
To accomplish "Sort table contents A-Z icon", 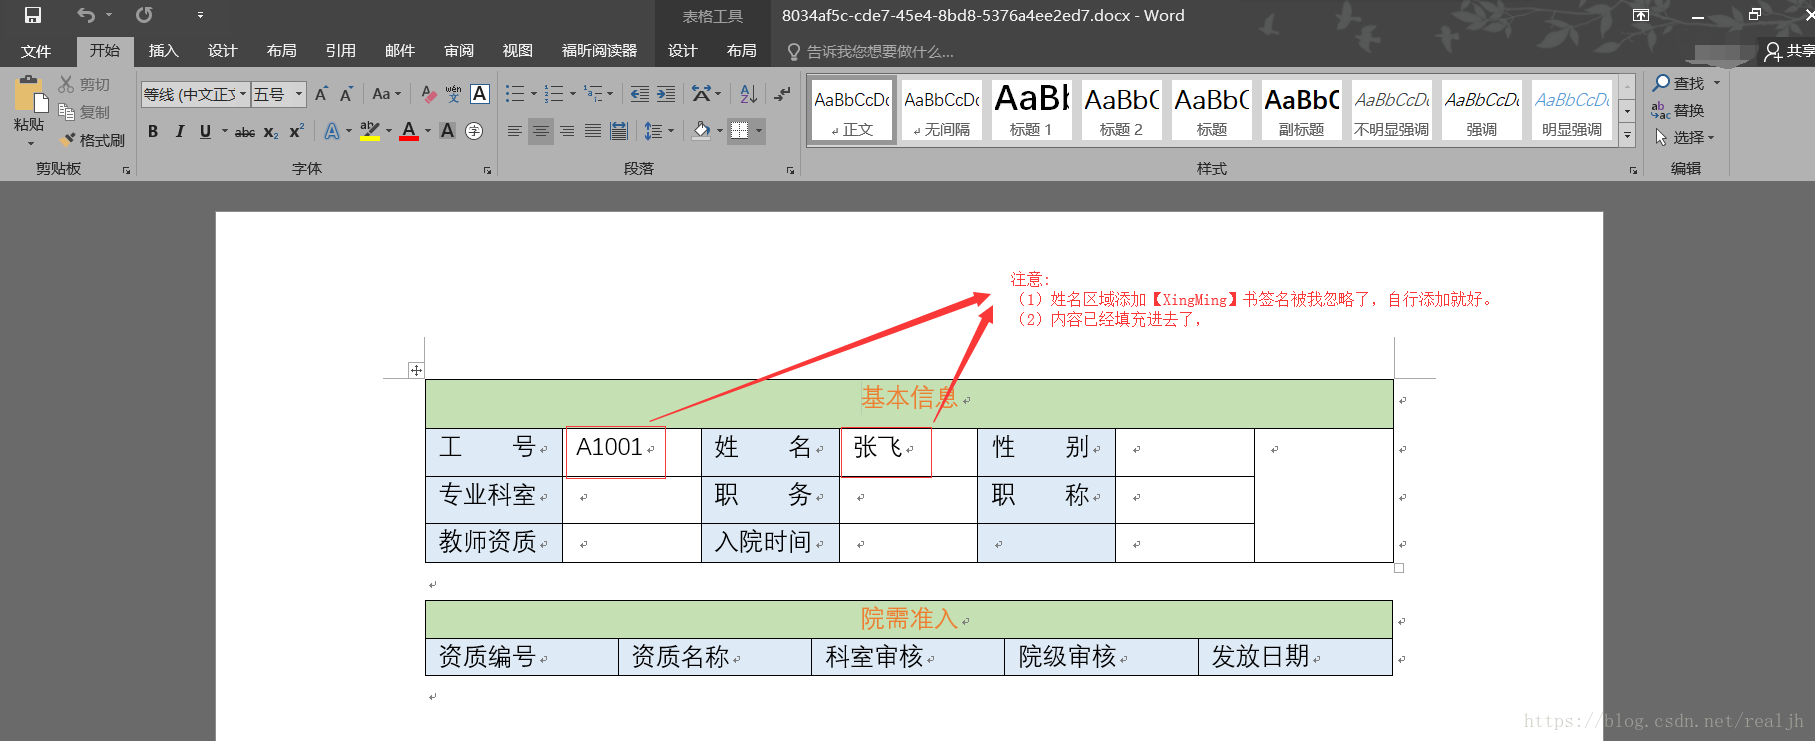I will (x=749, y=94).
